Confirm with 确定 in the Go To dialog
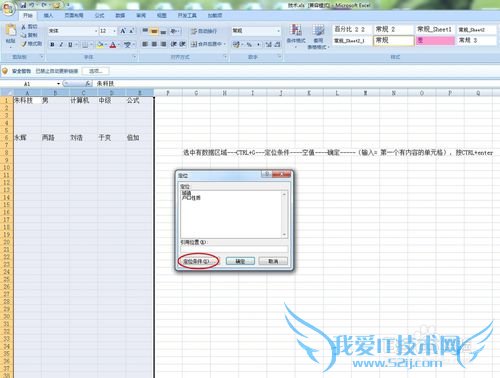 pos(240,261)
